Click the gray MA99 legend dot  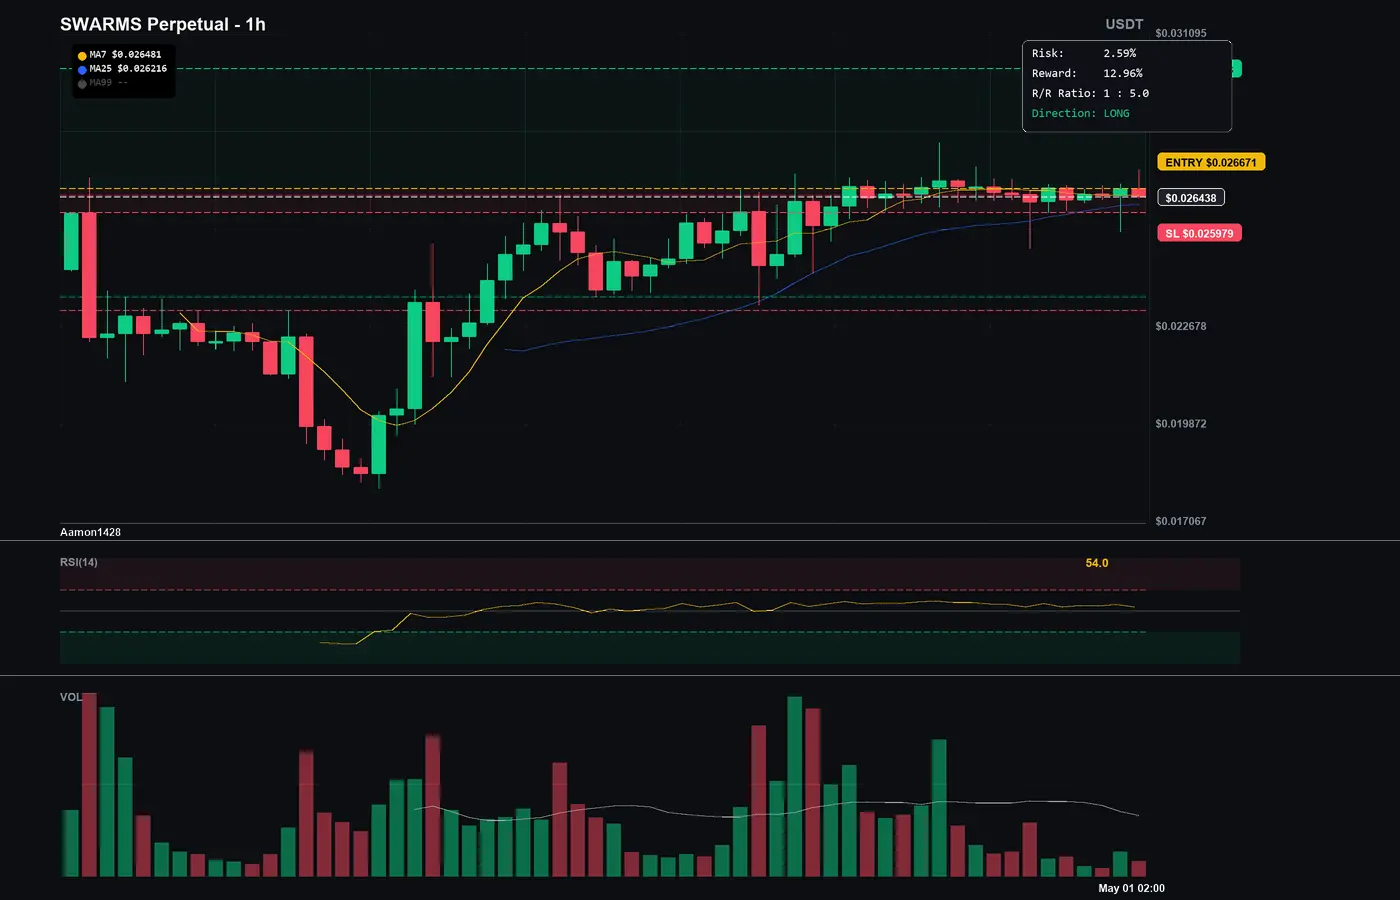tap(82, 84)
